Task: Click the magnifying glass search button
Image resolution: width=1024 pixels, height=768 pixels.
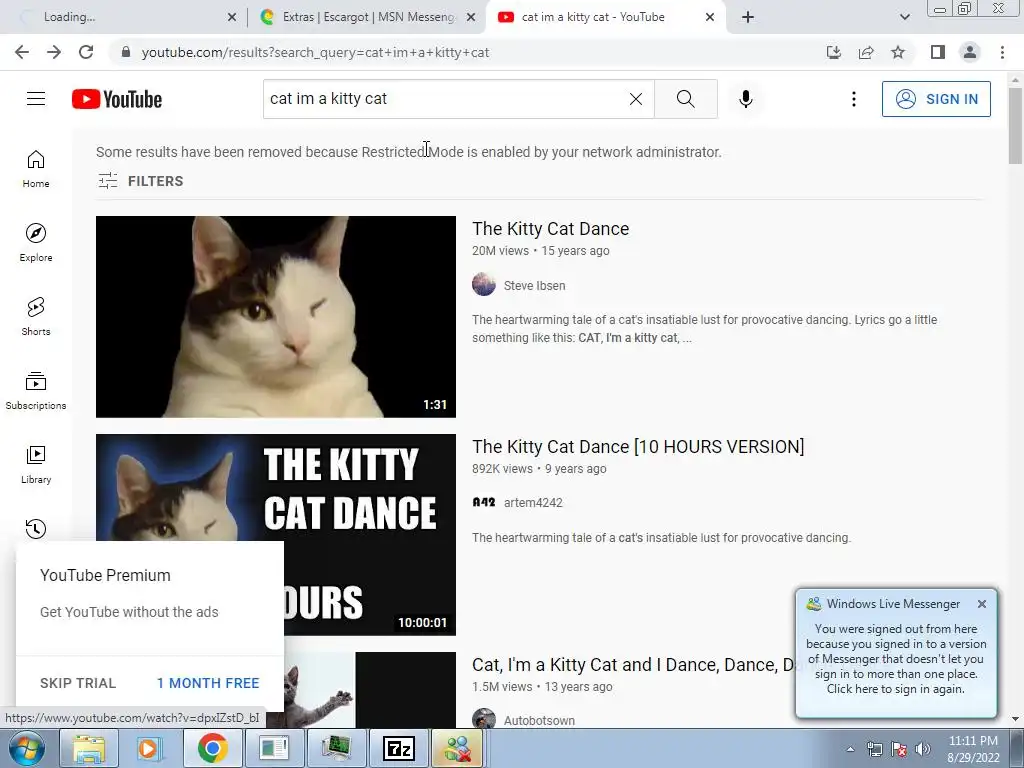Action: click(686, 99)
